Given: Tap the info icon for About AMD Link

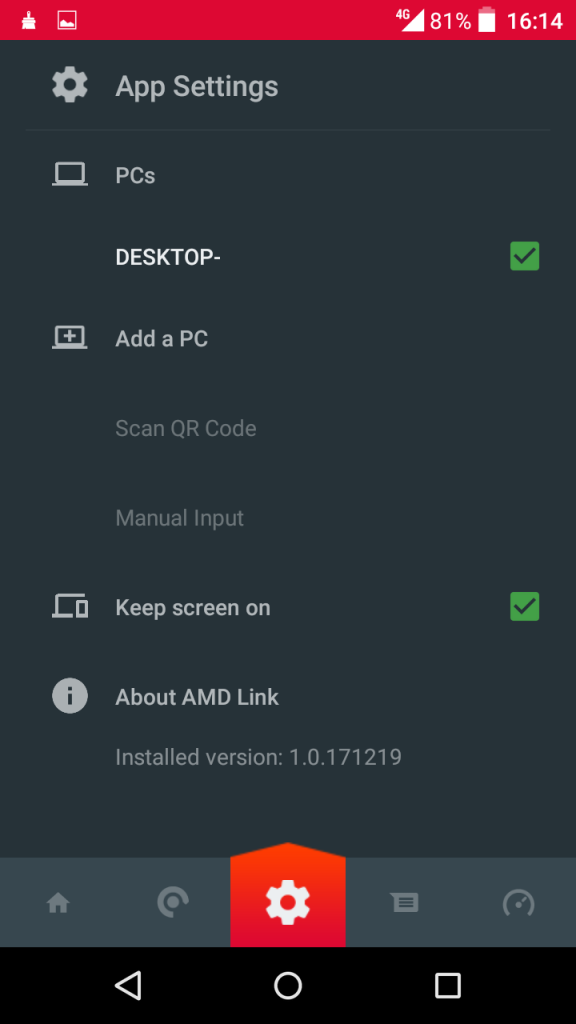Looking at the screenshot, I should coord(69,695).
